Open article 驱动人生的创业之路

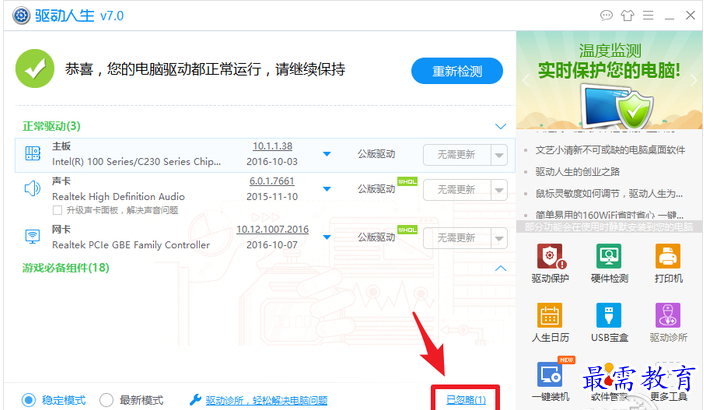point(577,172)
